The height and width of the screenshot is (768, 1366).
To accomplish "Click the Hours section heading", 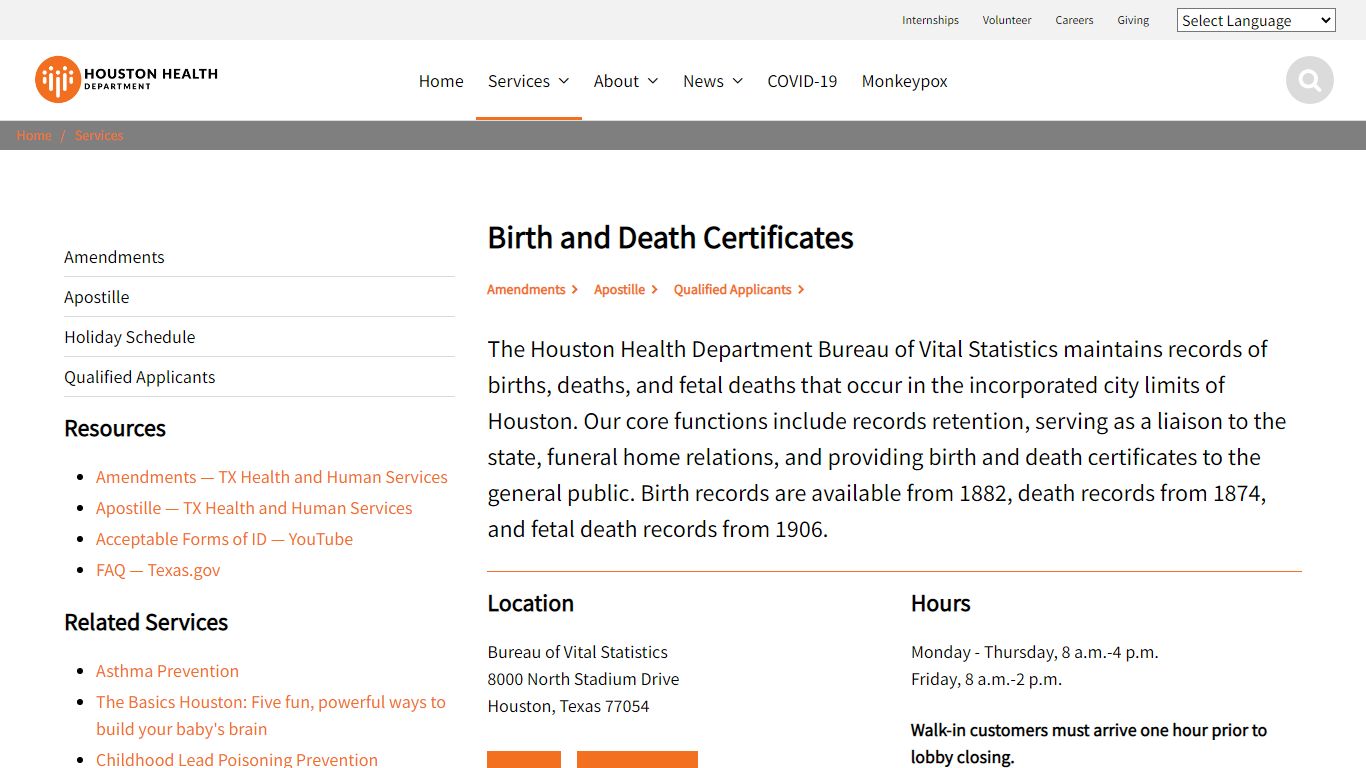I will point(940,603).
